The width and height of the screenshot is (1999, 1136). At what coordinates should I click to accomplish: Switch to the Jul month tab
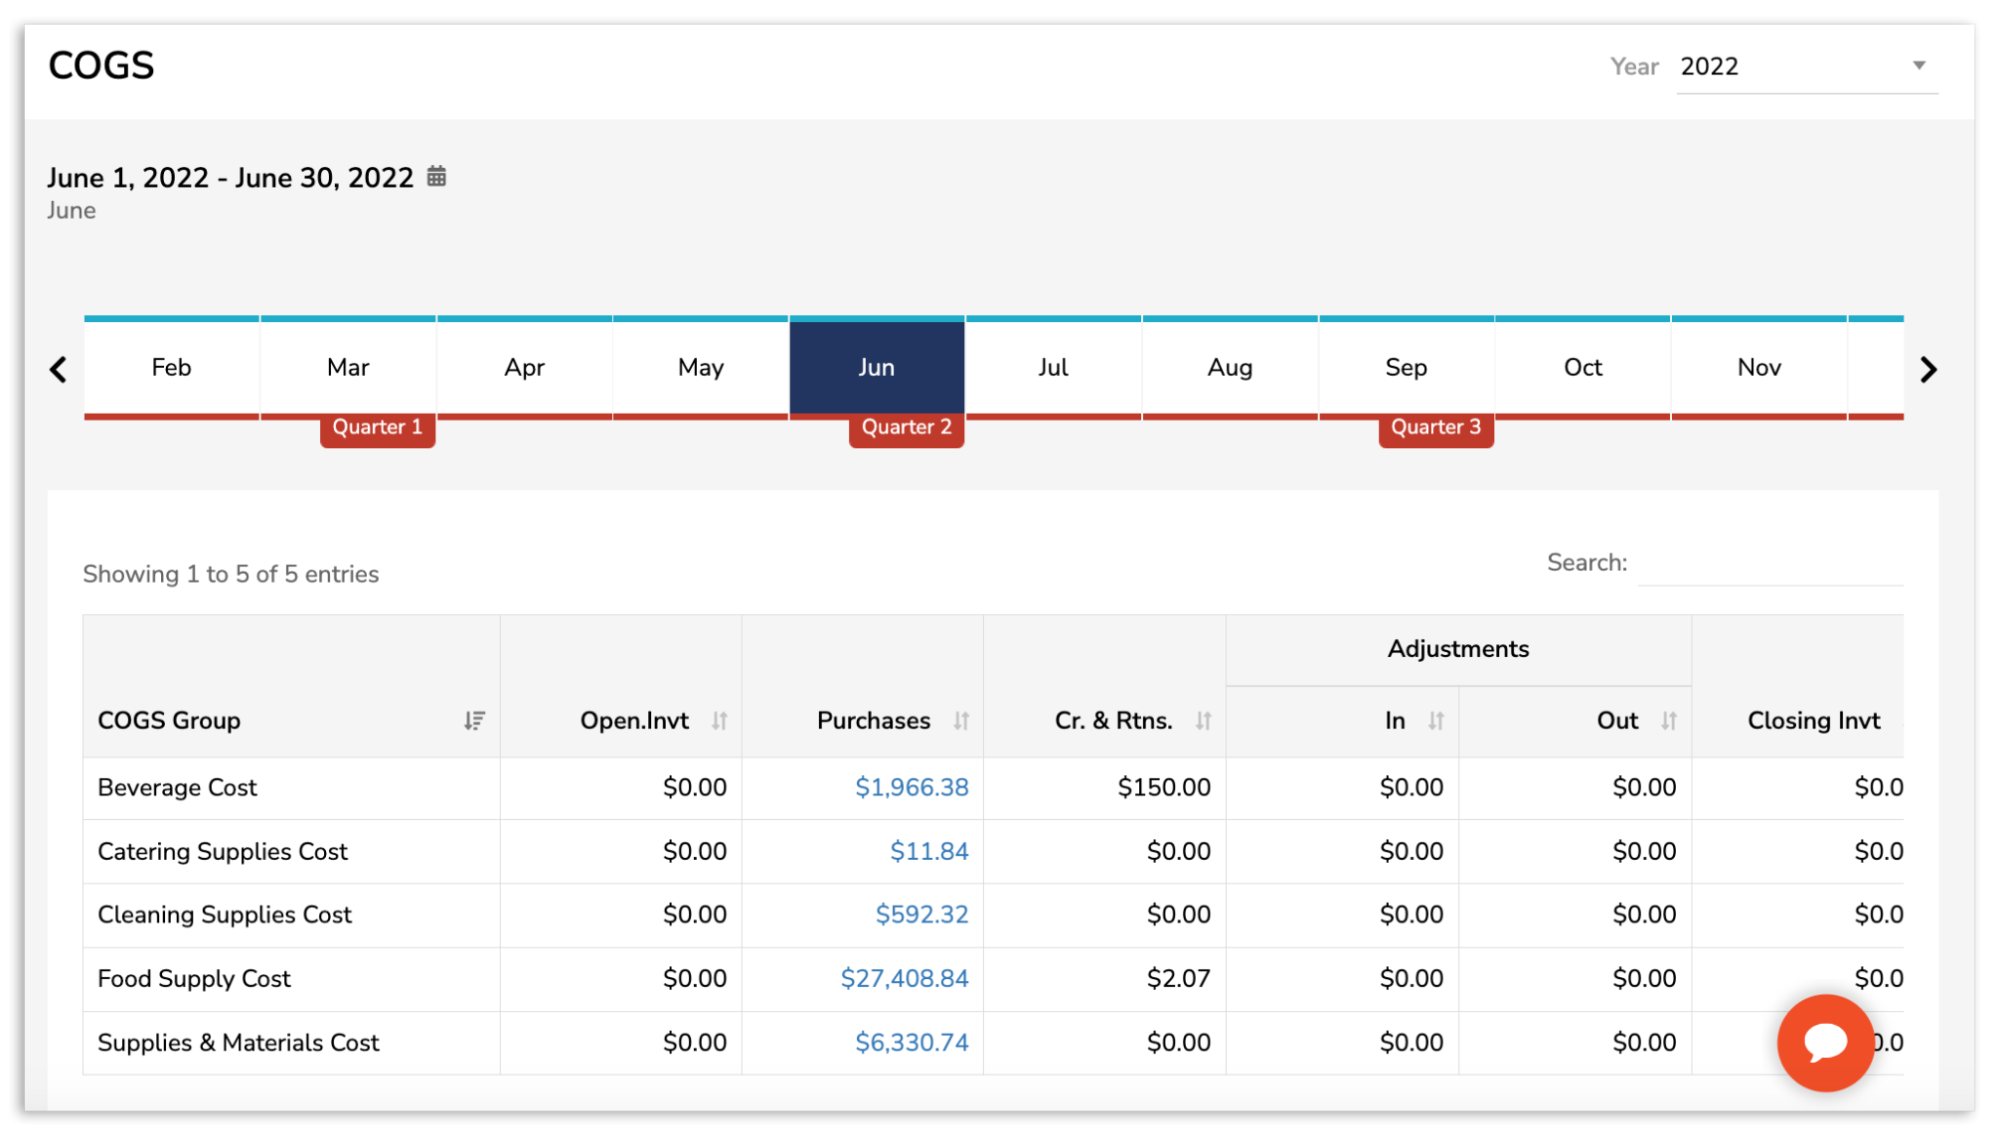[x=1053, y=367]
